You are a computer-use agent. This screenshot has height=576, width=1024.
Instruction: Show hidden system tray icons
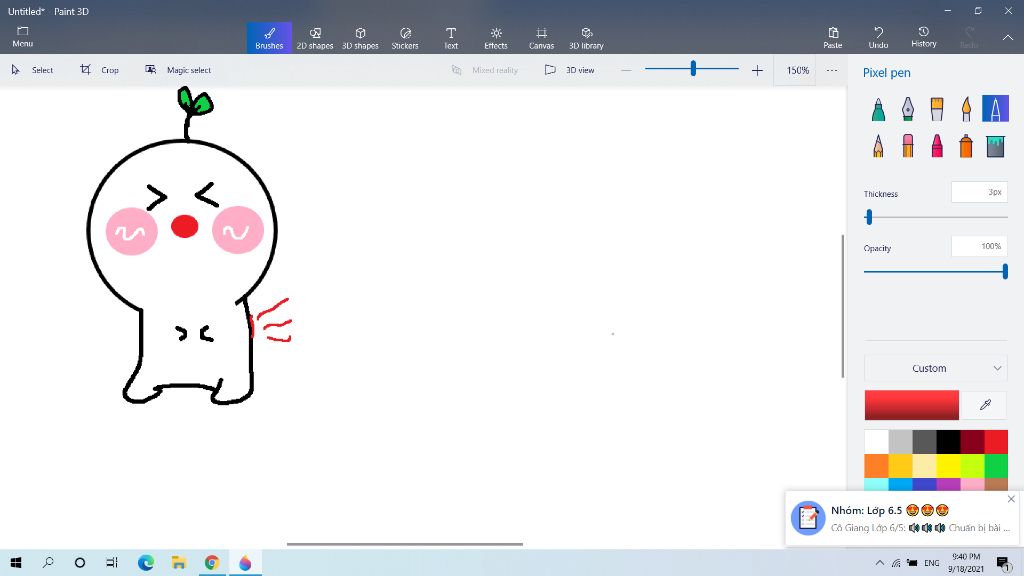(880, 562)
